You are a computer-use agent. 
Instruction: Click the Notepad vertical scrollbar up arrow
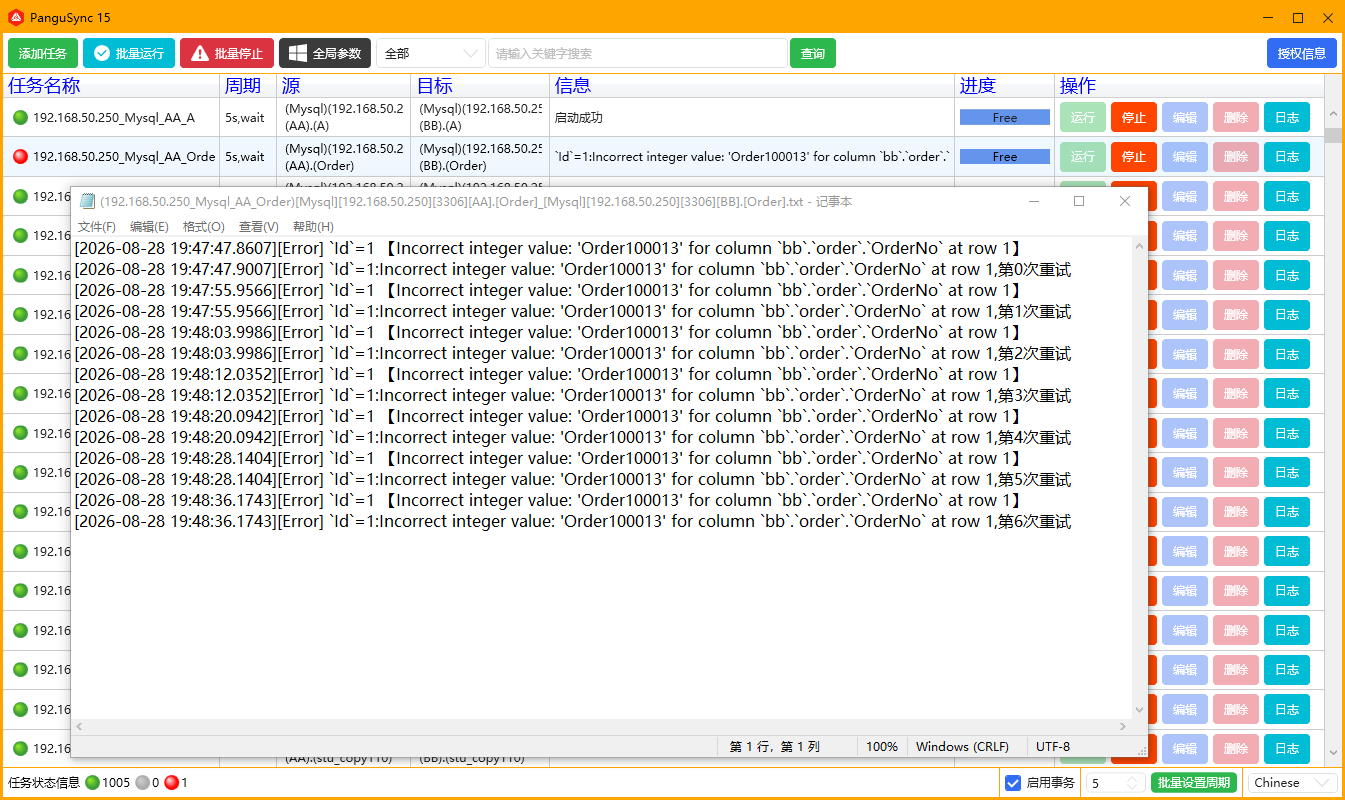click(x=1139, y=245)
